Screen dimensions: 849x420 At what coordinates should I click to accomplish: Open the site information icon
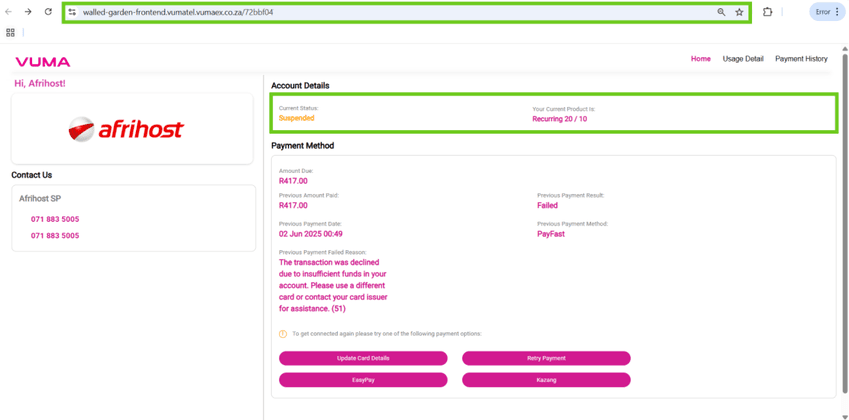point(72,12)
